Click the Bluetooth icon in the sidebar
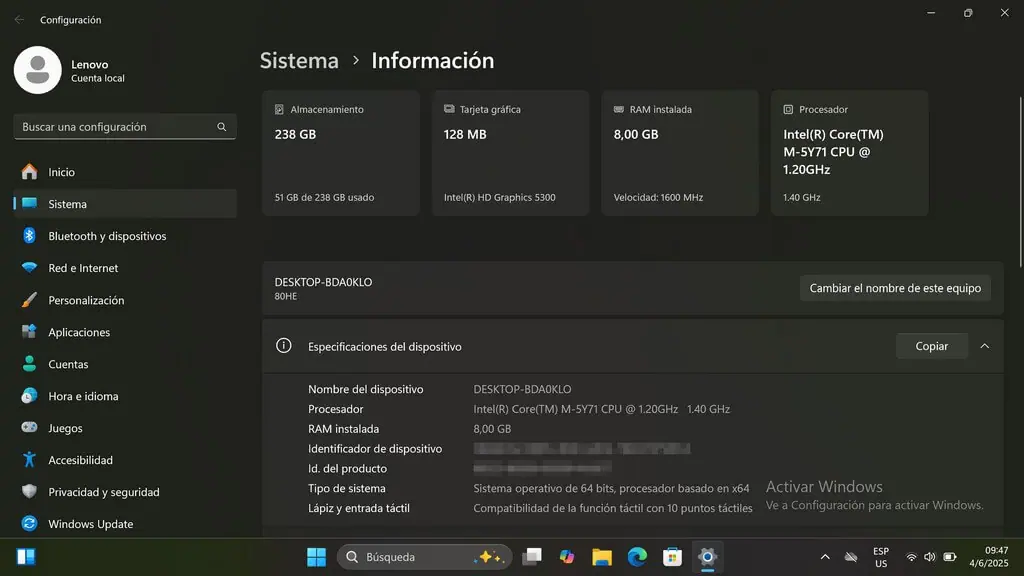This screenshot has width=1024, height=576. pyautogui.click(x=29, y=235)
